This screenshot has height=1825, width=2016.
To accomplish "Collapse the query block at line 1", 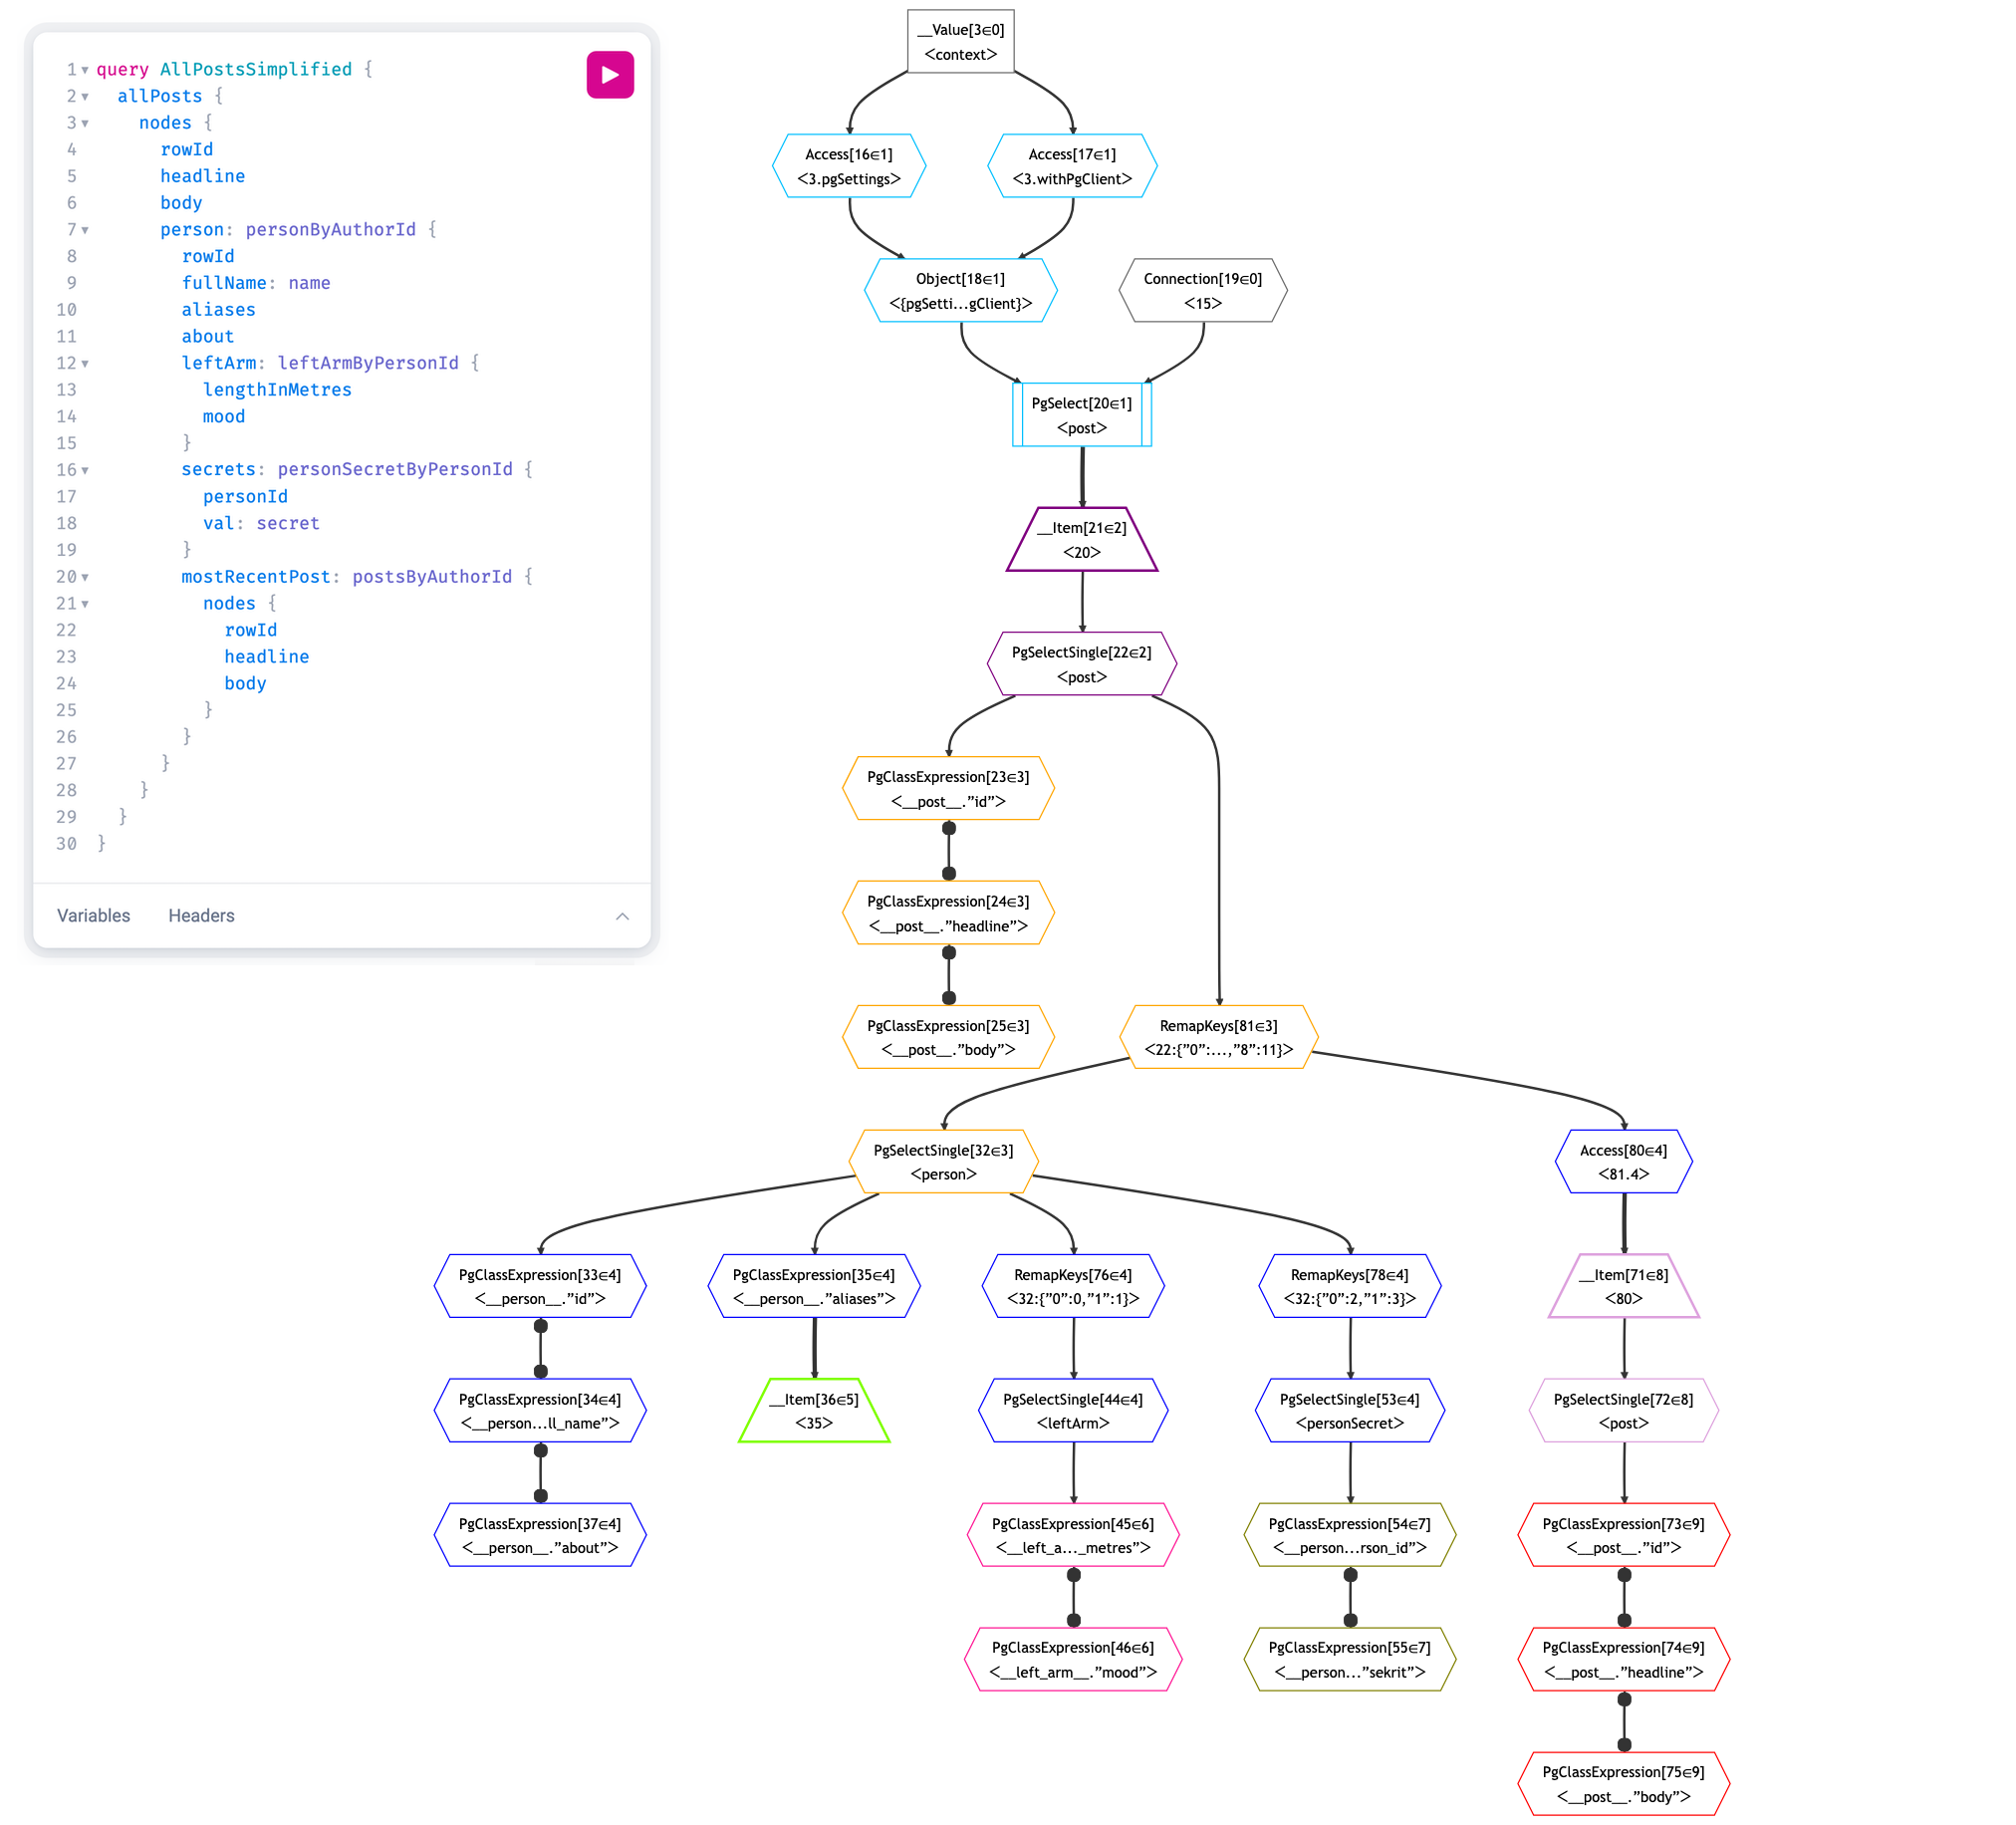I will (x=85, y=70).
